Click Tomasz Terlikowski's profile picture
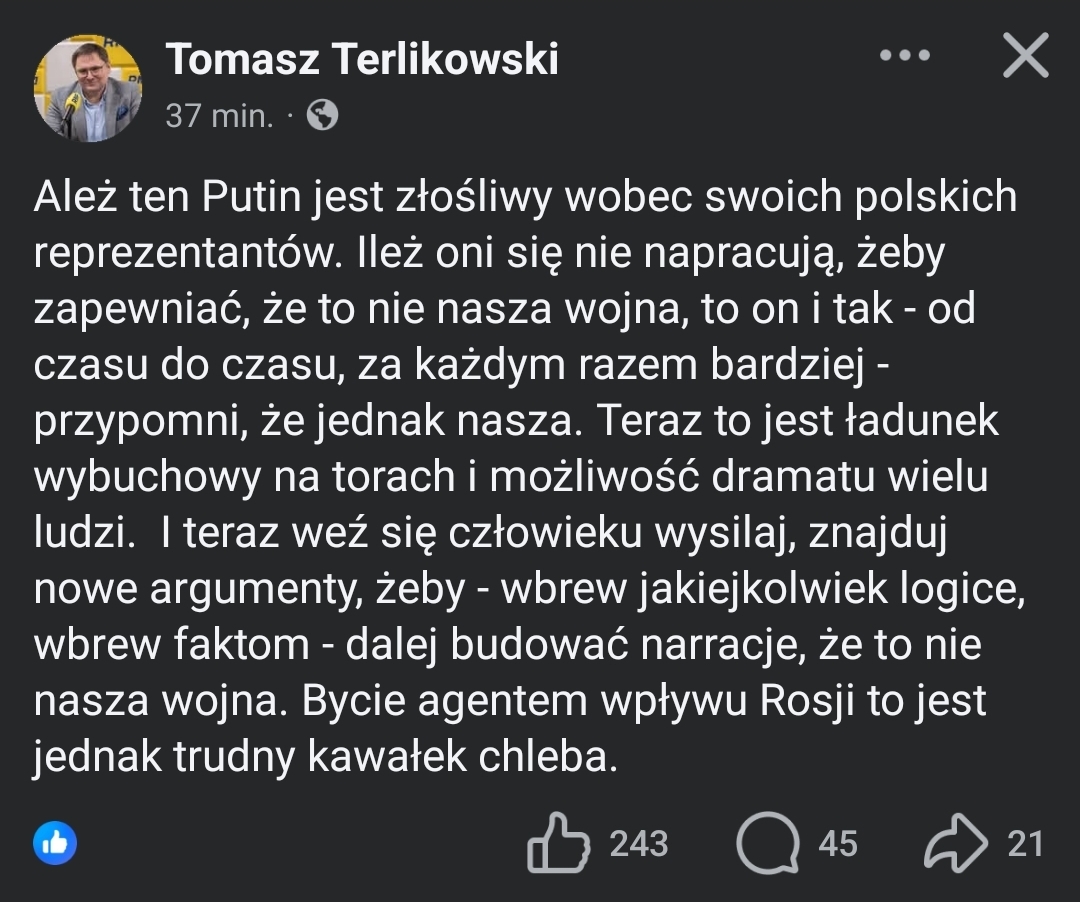Viewport: 1080px width, 902px height. (x=88, y=88)
